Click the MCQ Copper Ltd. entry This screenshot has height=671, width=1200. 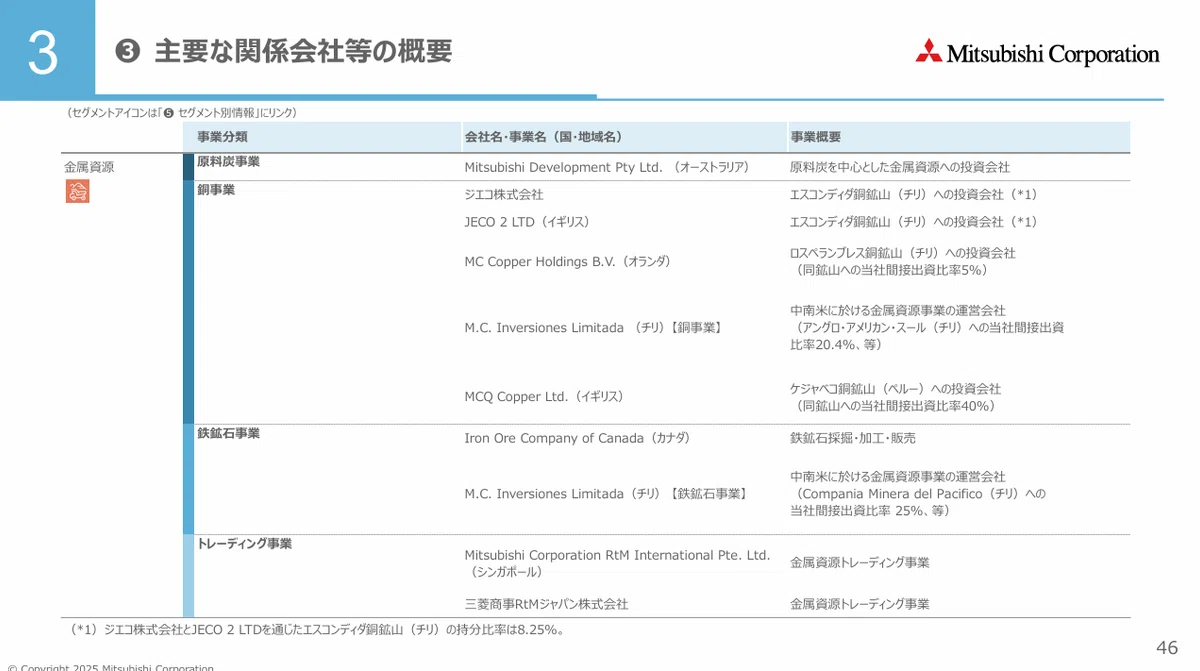pyautogui.click(x=544, y=396)
